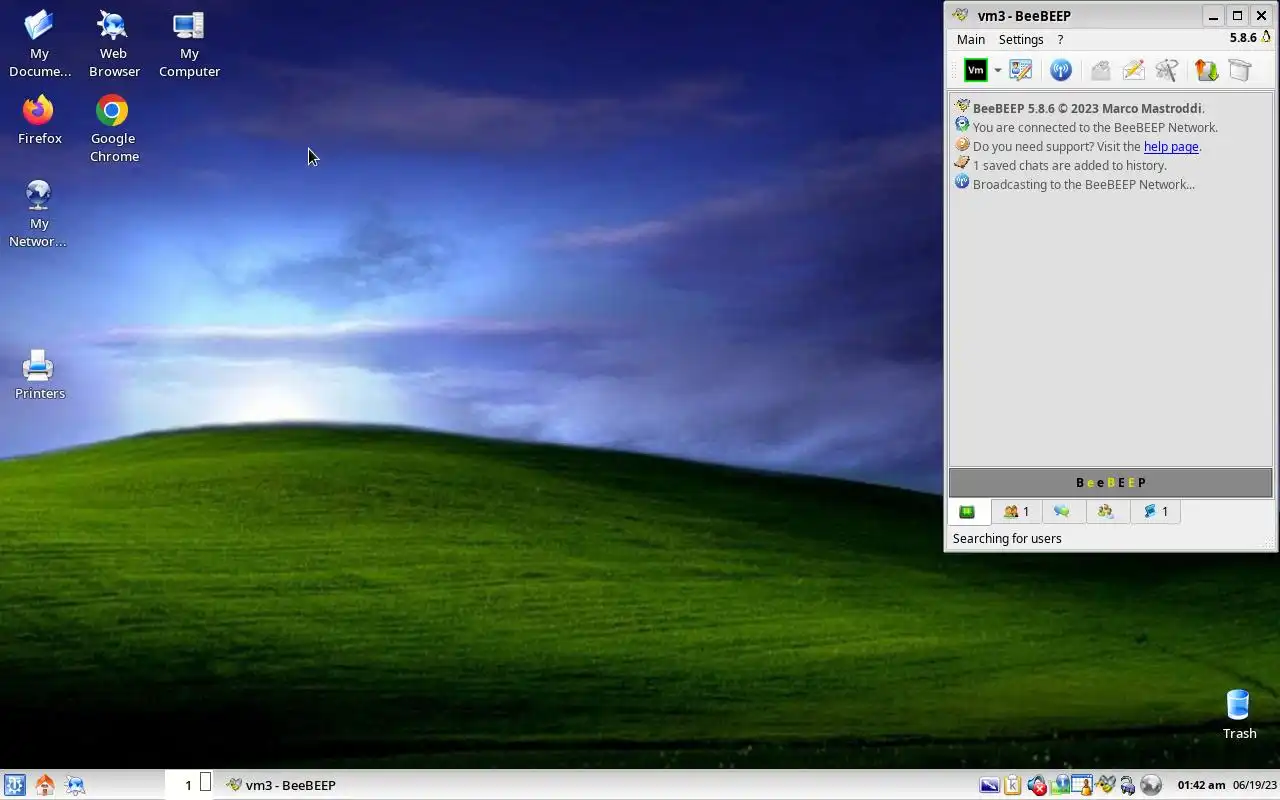Select the My Documents desktop icon
1280x800 pixels.
pyautogui.click(x=39, y=44)
